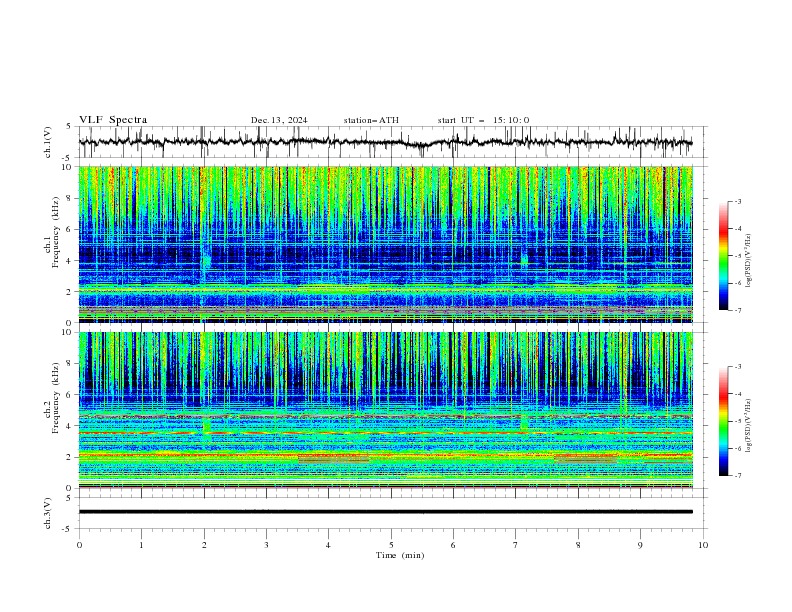Click time axis tick label '9'
This screenshot has width=792, height=612.
coord(640,545)
